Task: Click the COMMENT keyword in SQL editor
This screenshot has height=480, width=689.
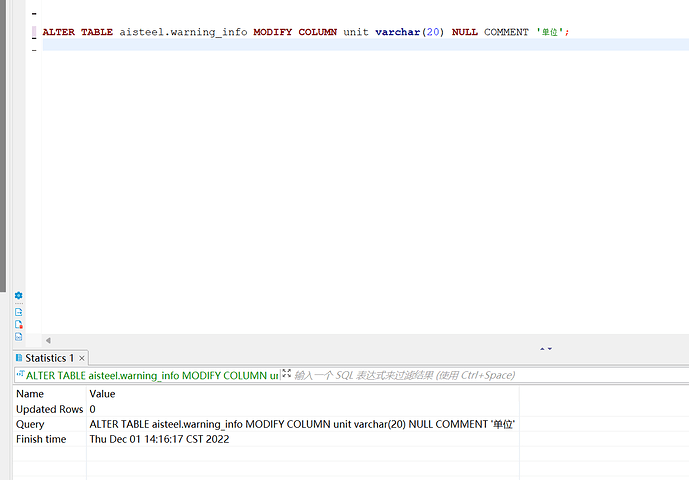Action: (506, 32)
